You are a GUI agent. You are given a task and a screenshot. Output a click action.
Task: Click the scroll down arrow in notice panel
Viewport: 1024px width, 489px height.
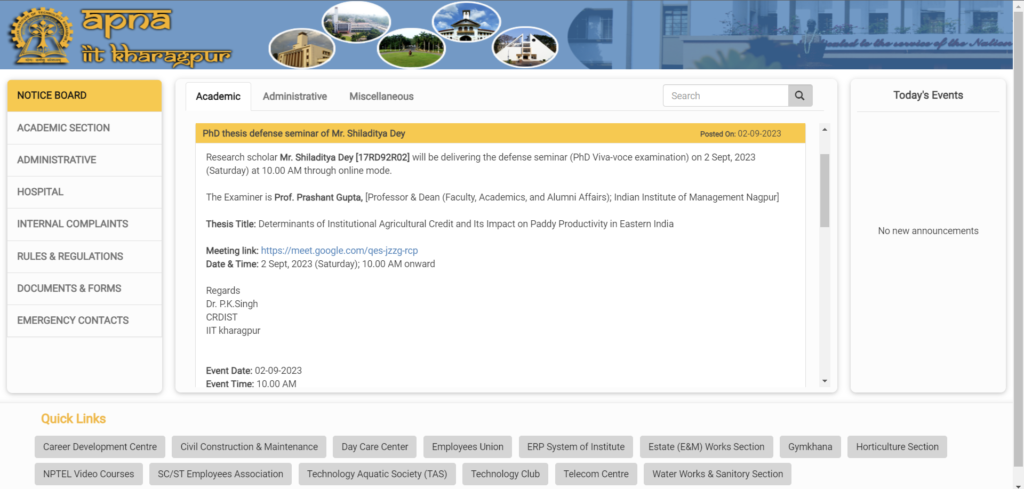pos(824,381)
